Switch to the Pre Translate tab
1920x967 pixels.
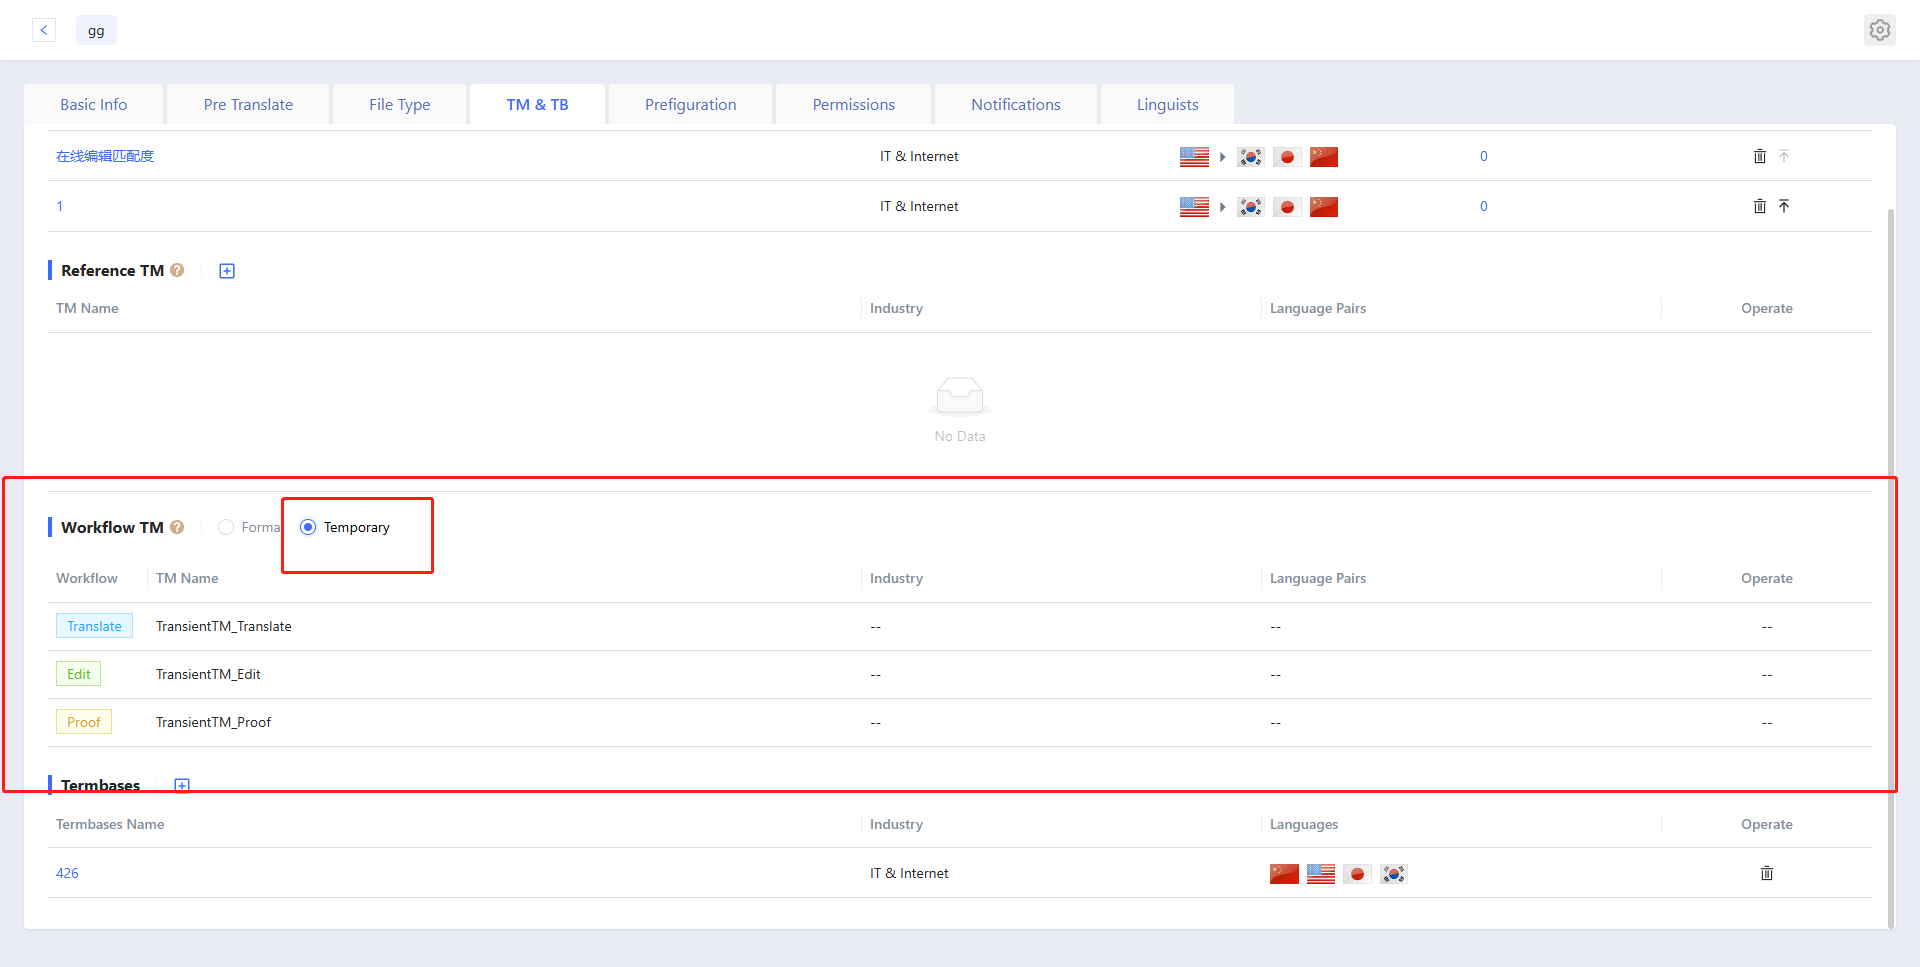(x=248, y=104)
